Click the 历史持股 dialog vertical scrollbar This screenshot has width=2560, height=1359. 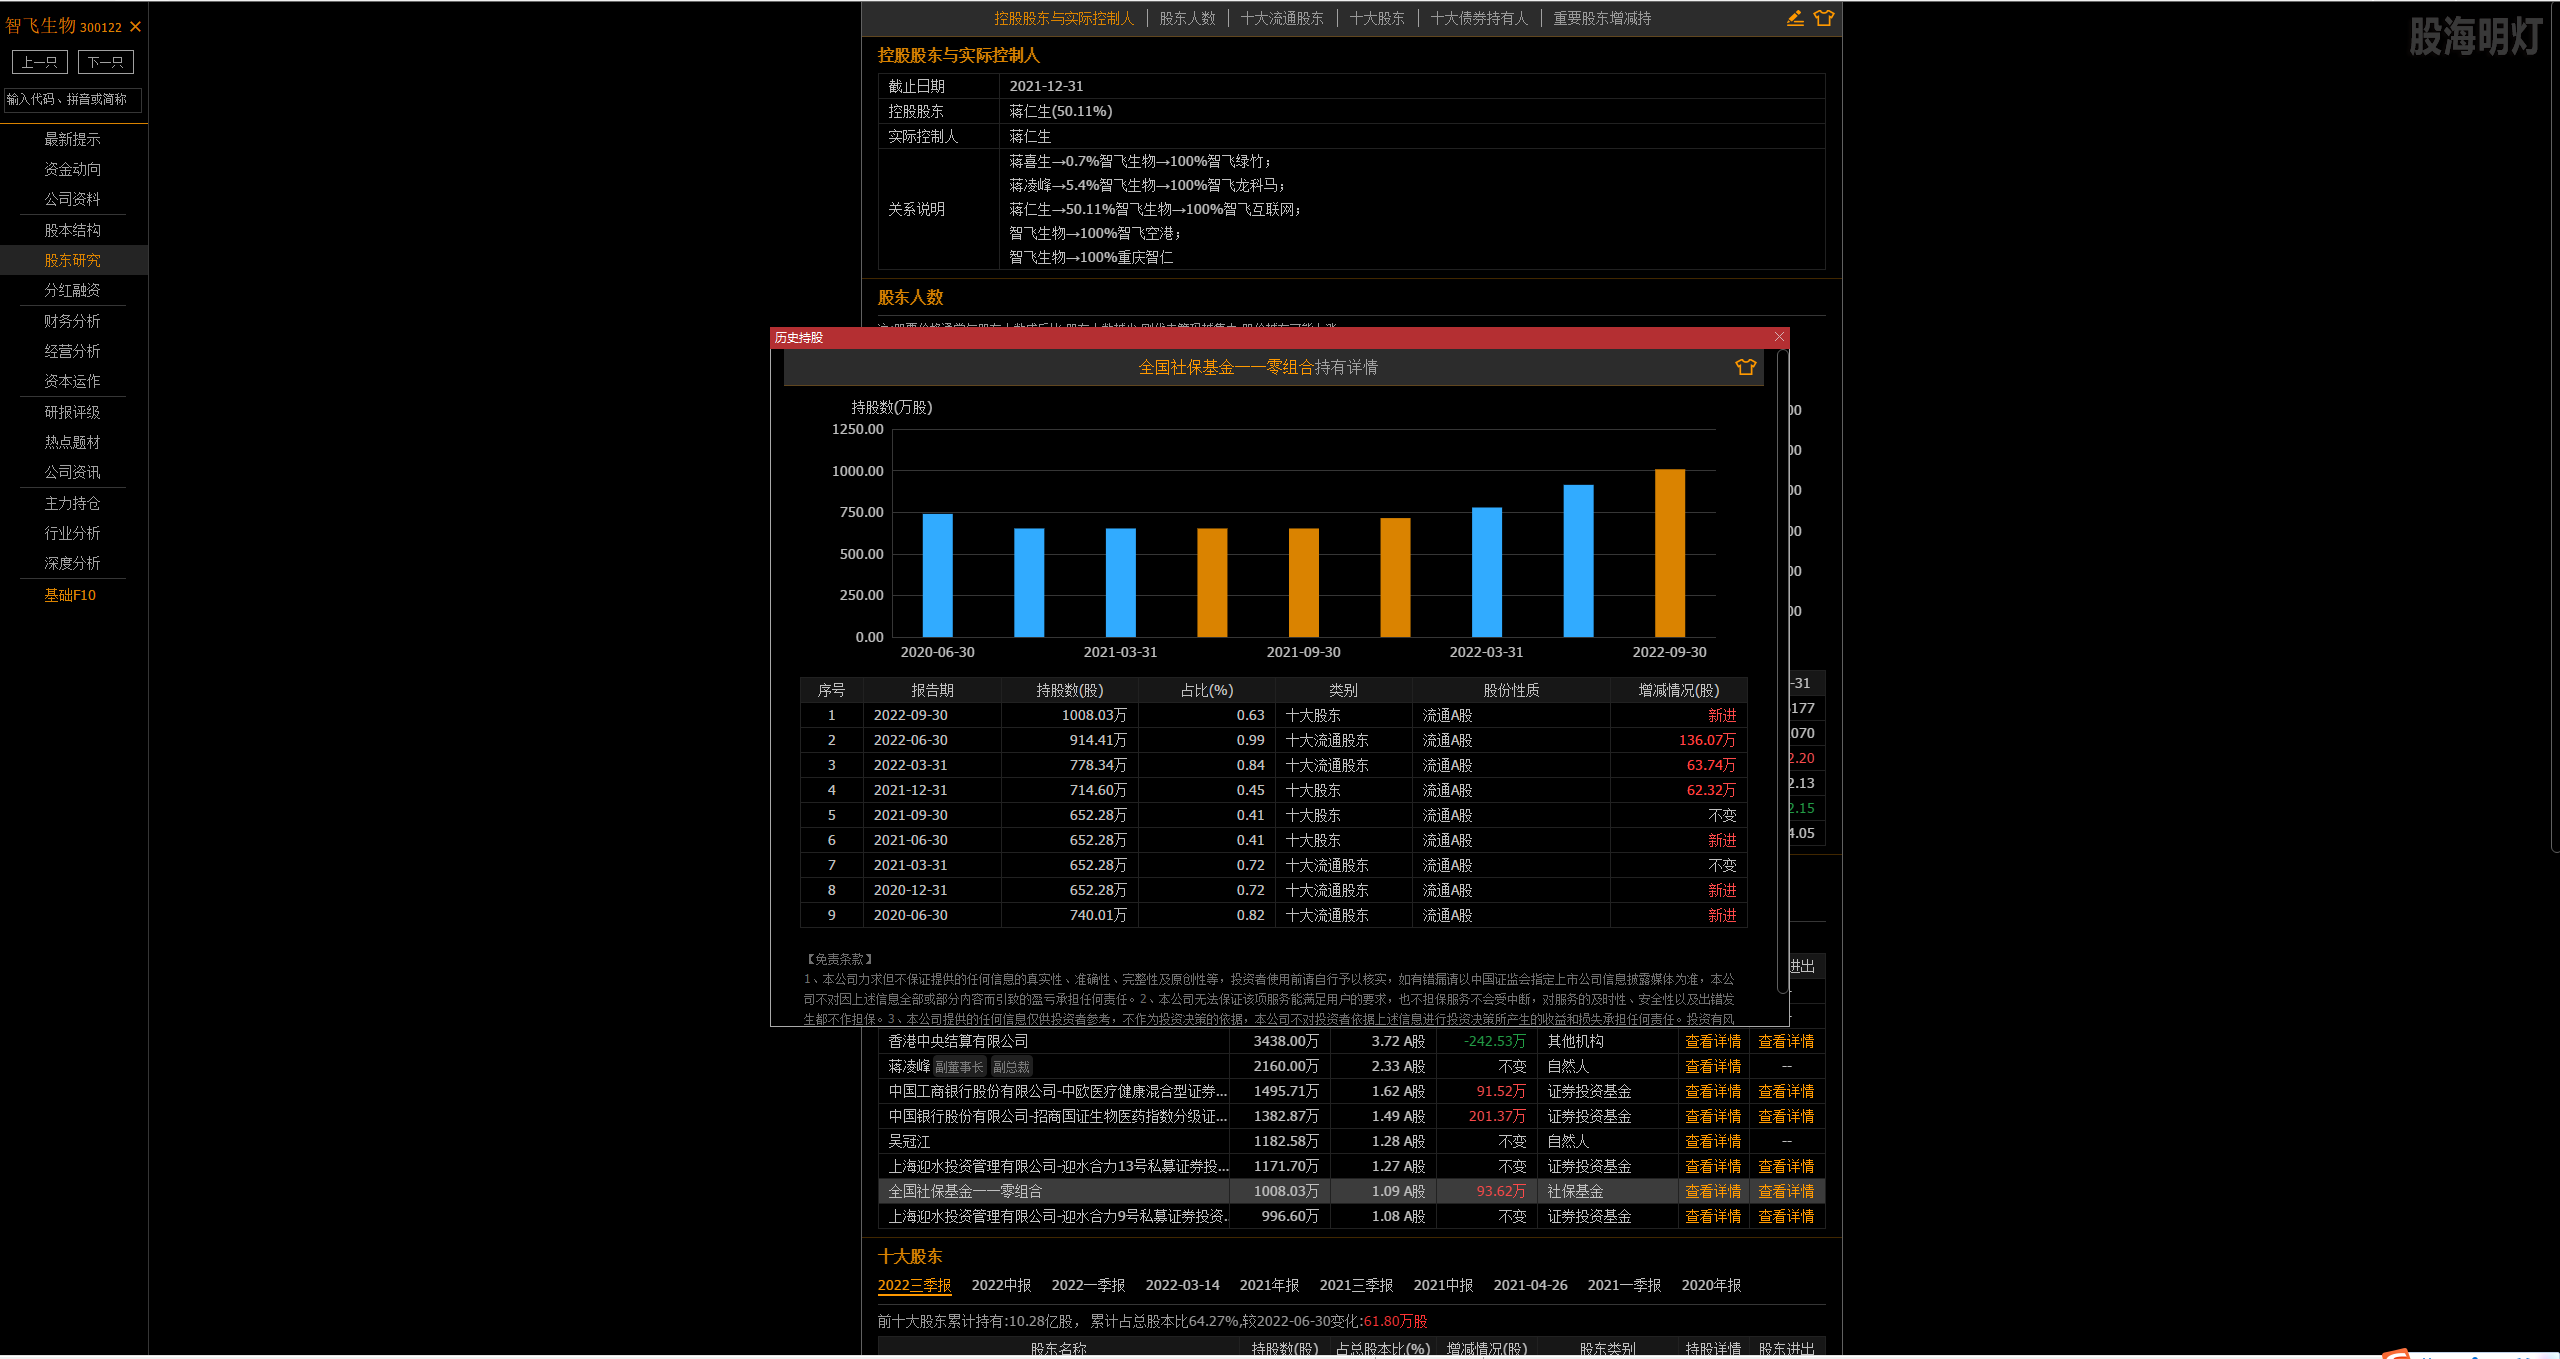(1782, 670)
